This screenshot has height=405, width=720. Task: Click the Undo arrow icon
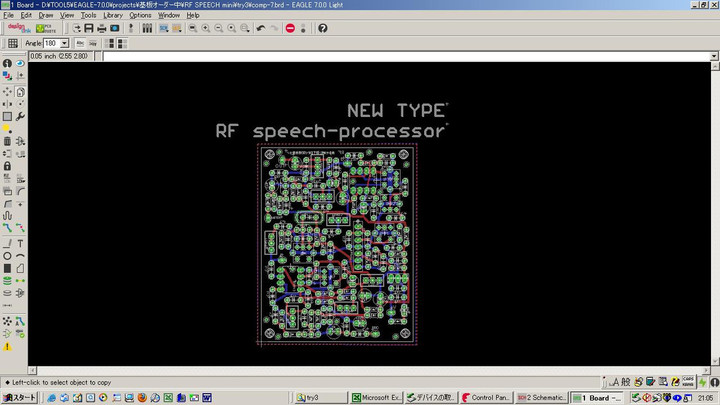click(261, 28)
